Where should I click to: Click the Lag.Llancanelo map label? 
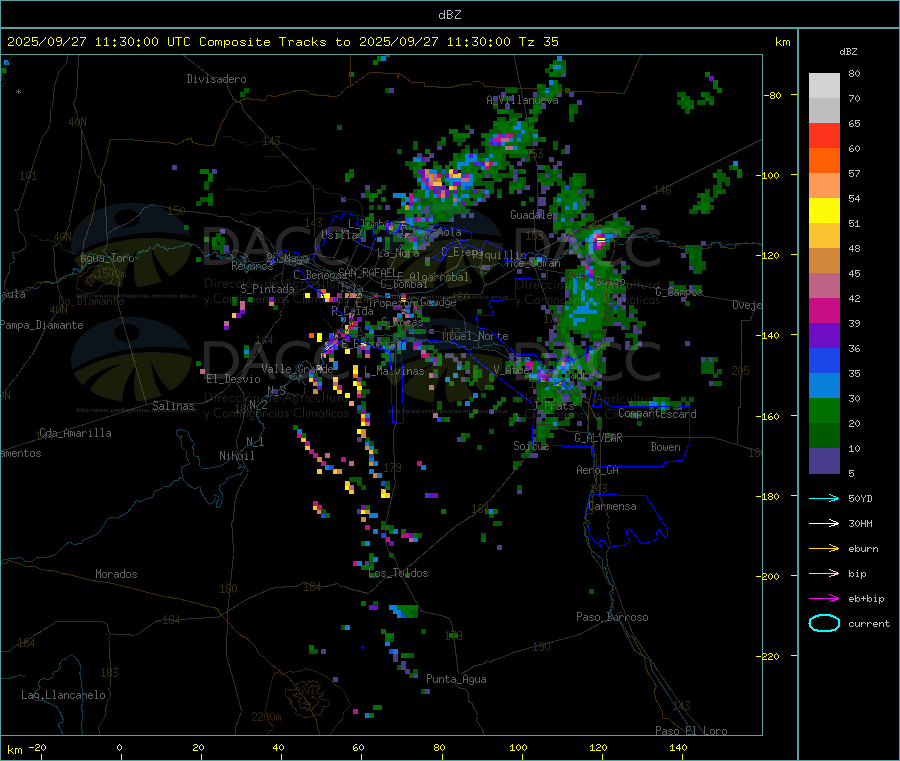(64, 695)
